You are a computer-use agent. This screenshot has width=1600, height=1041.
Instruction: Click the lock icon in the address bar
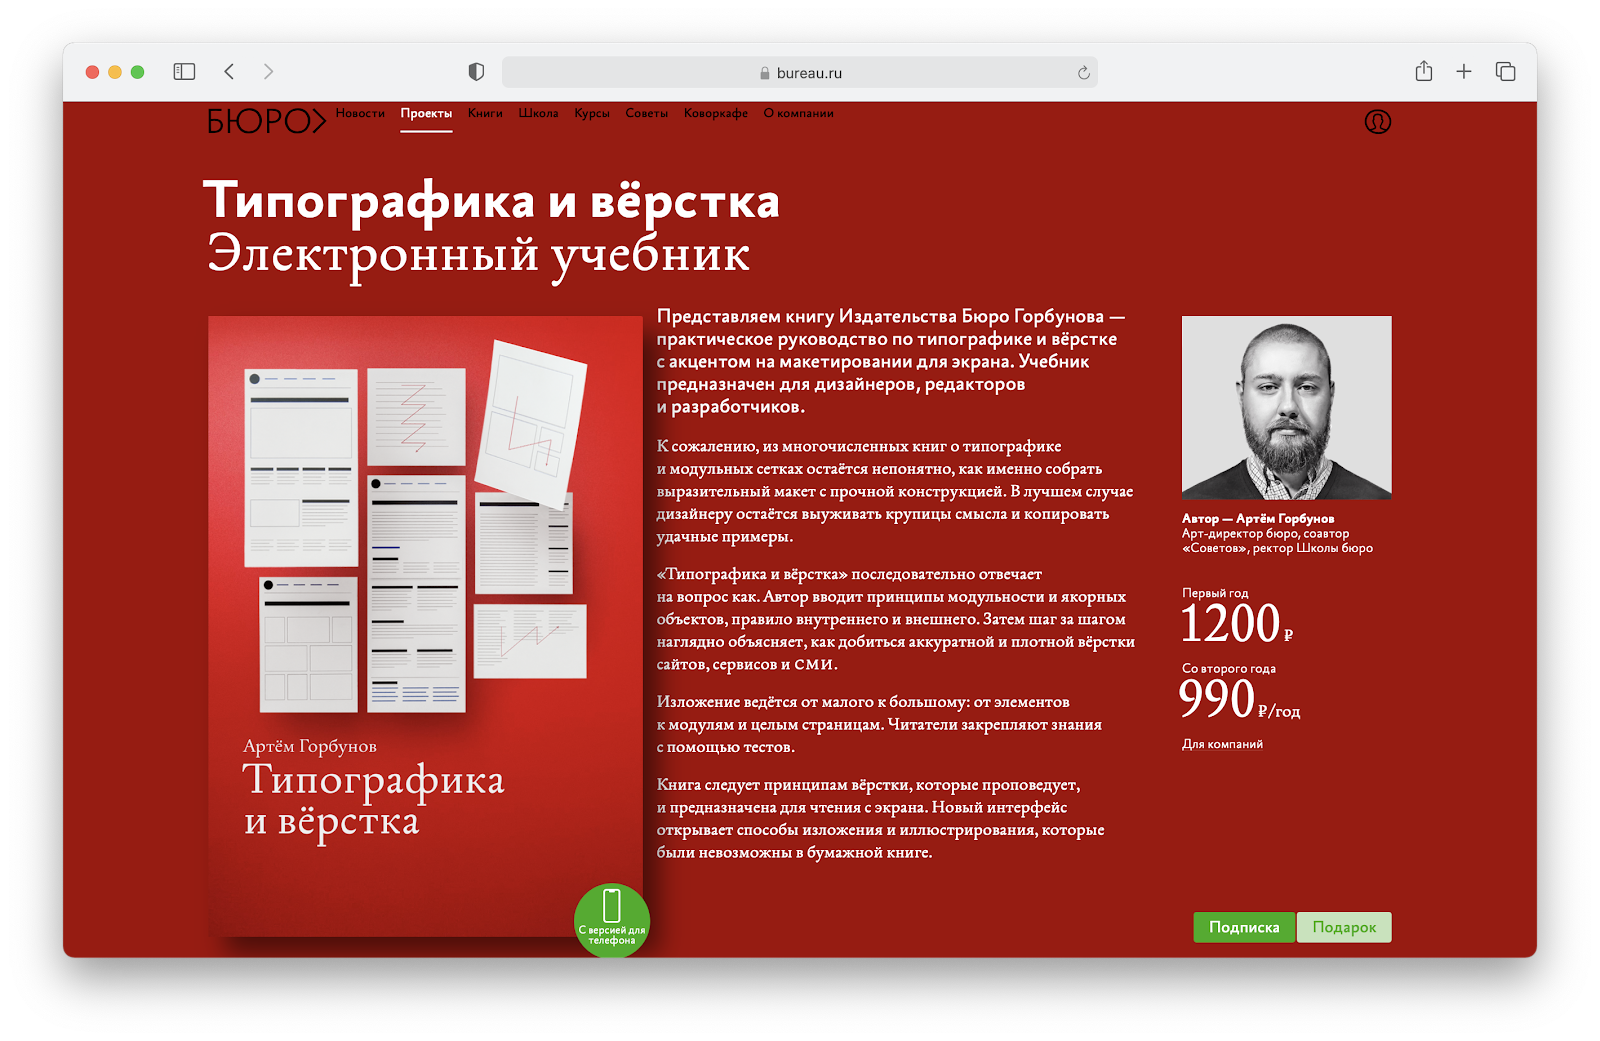pos(765,73)
